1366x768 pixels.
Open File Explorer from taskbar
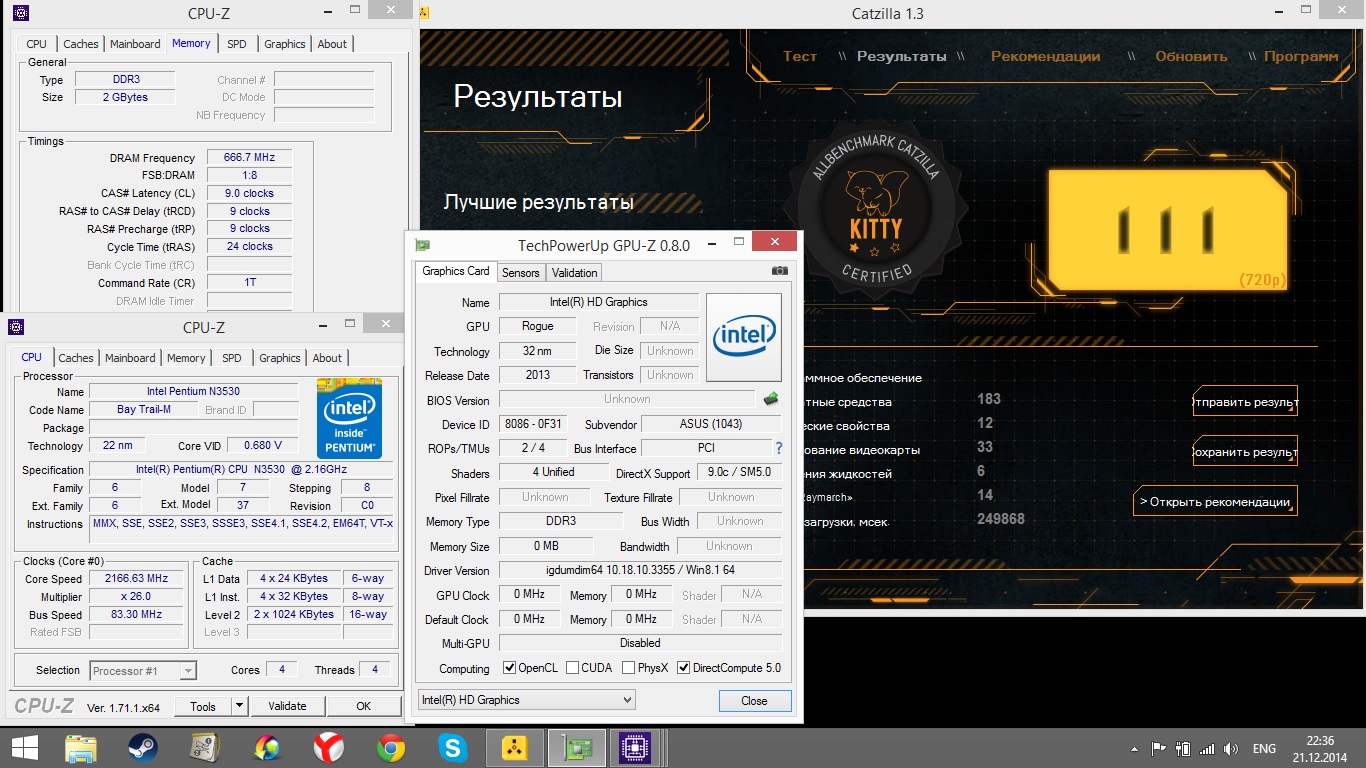pyautogui.click(x=81, y=747)
